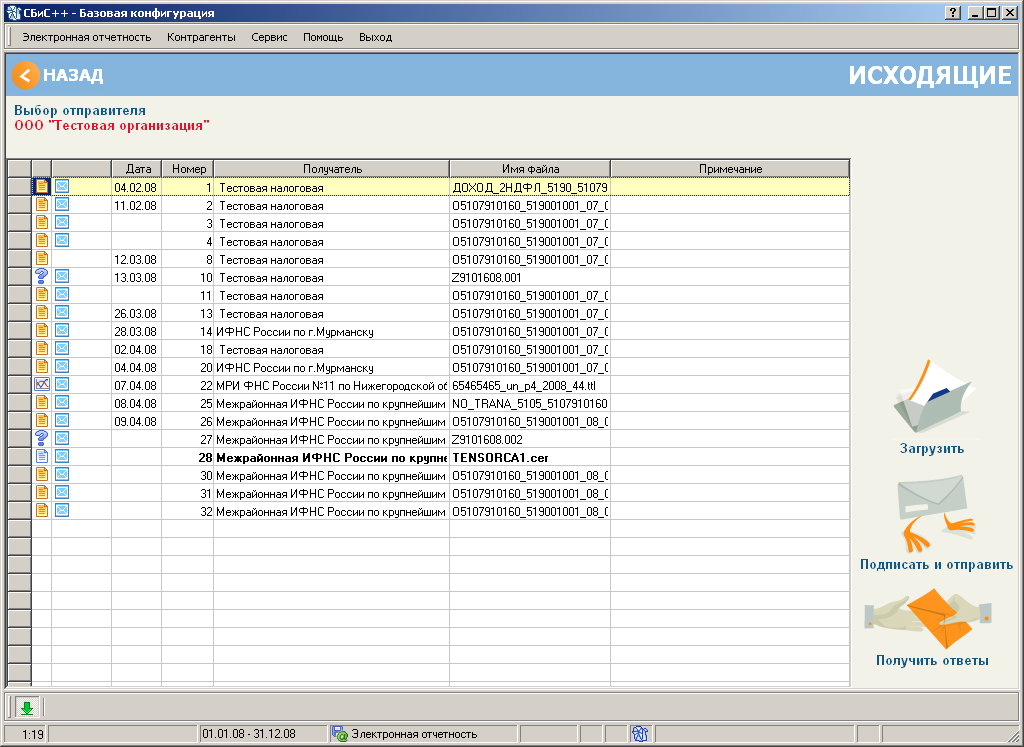This screenshot has width=1024, height=747.
Task: Click the bold recipient in row 28
Action: tap(332, 458)
